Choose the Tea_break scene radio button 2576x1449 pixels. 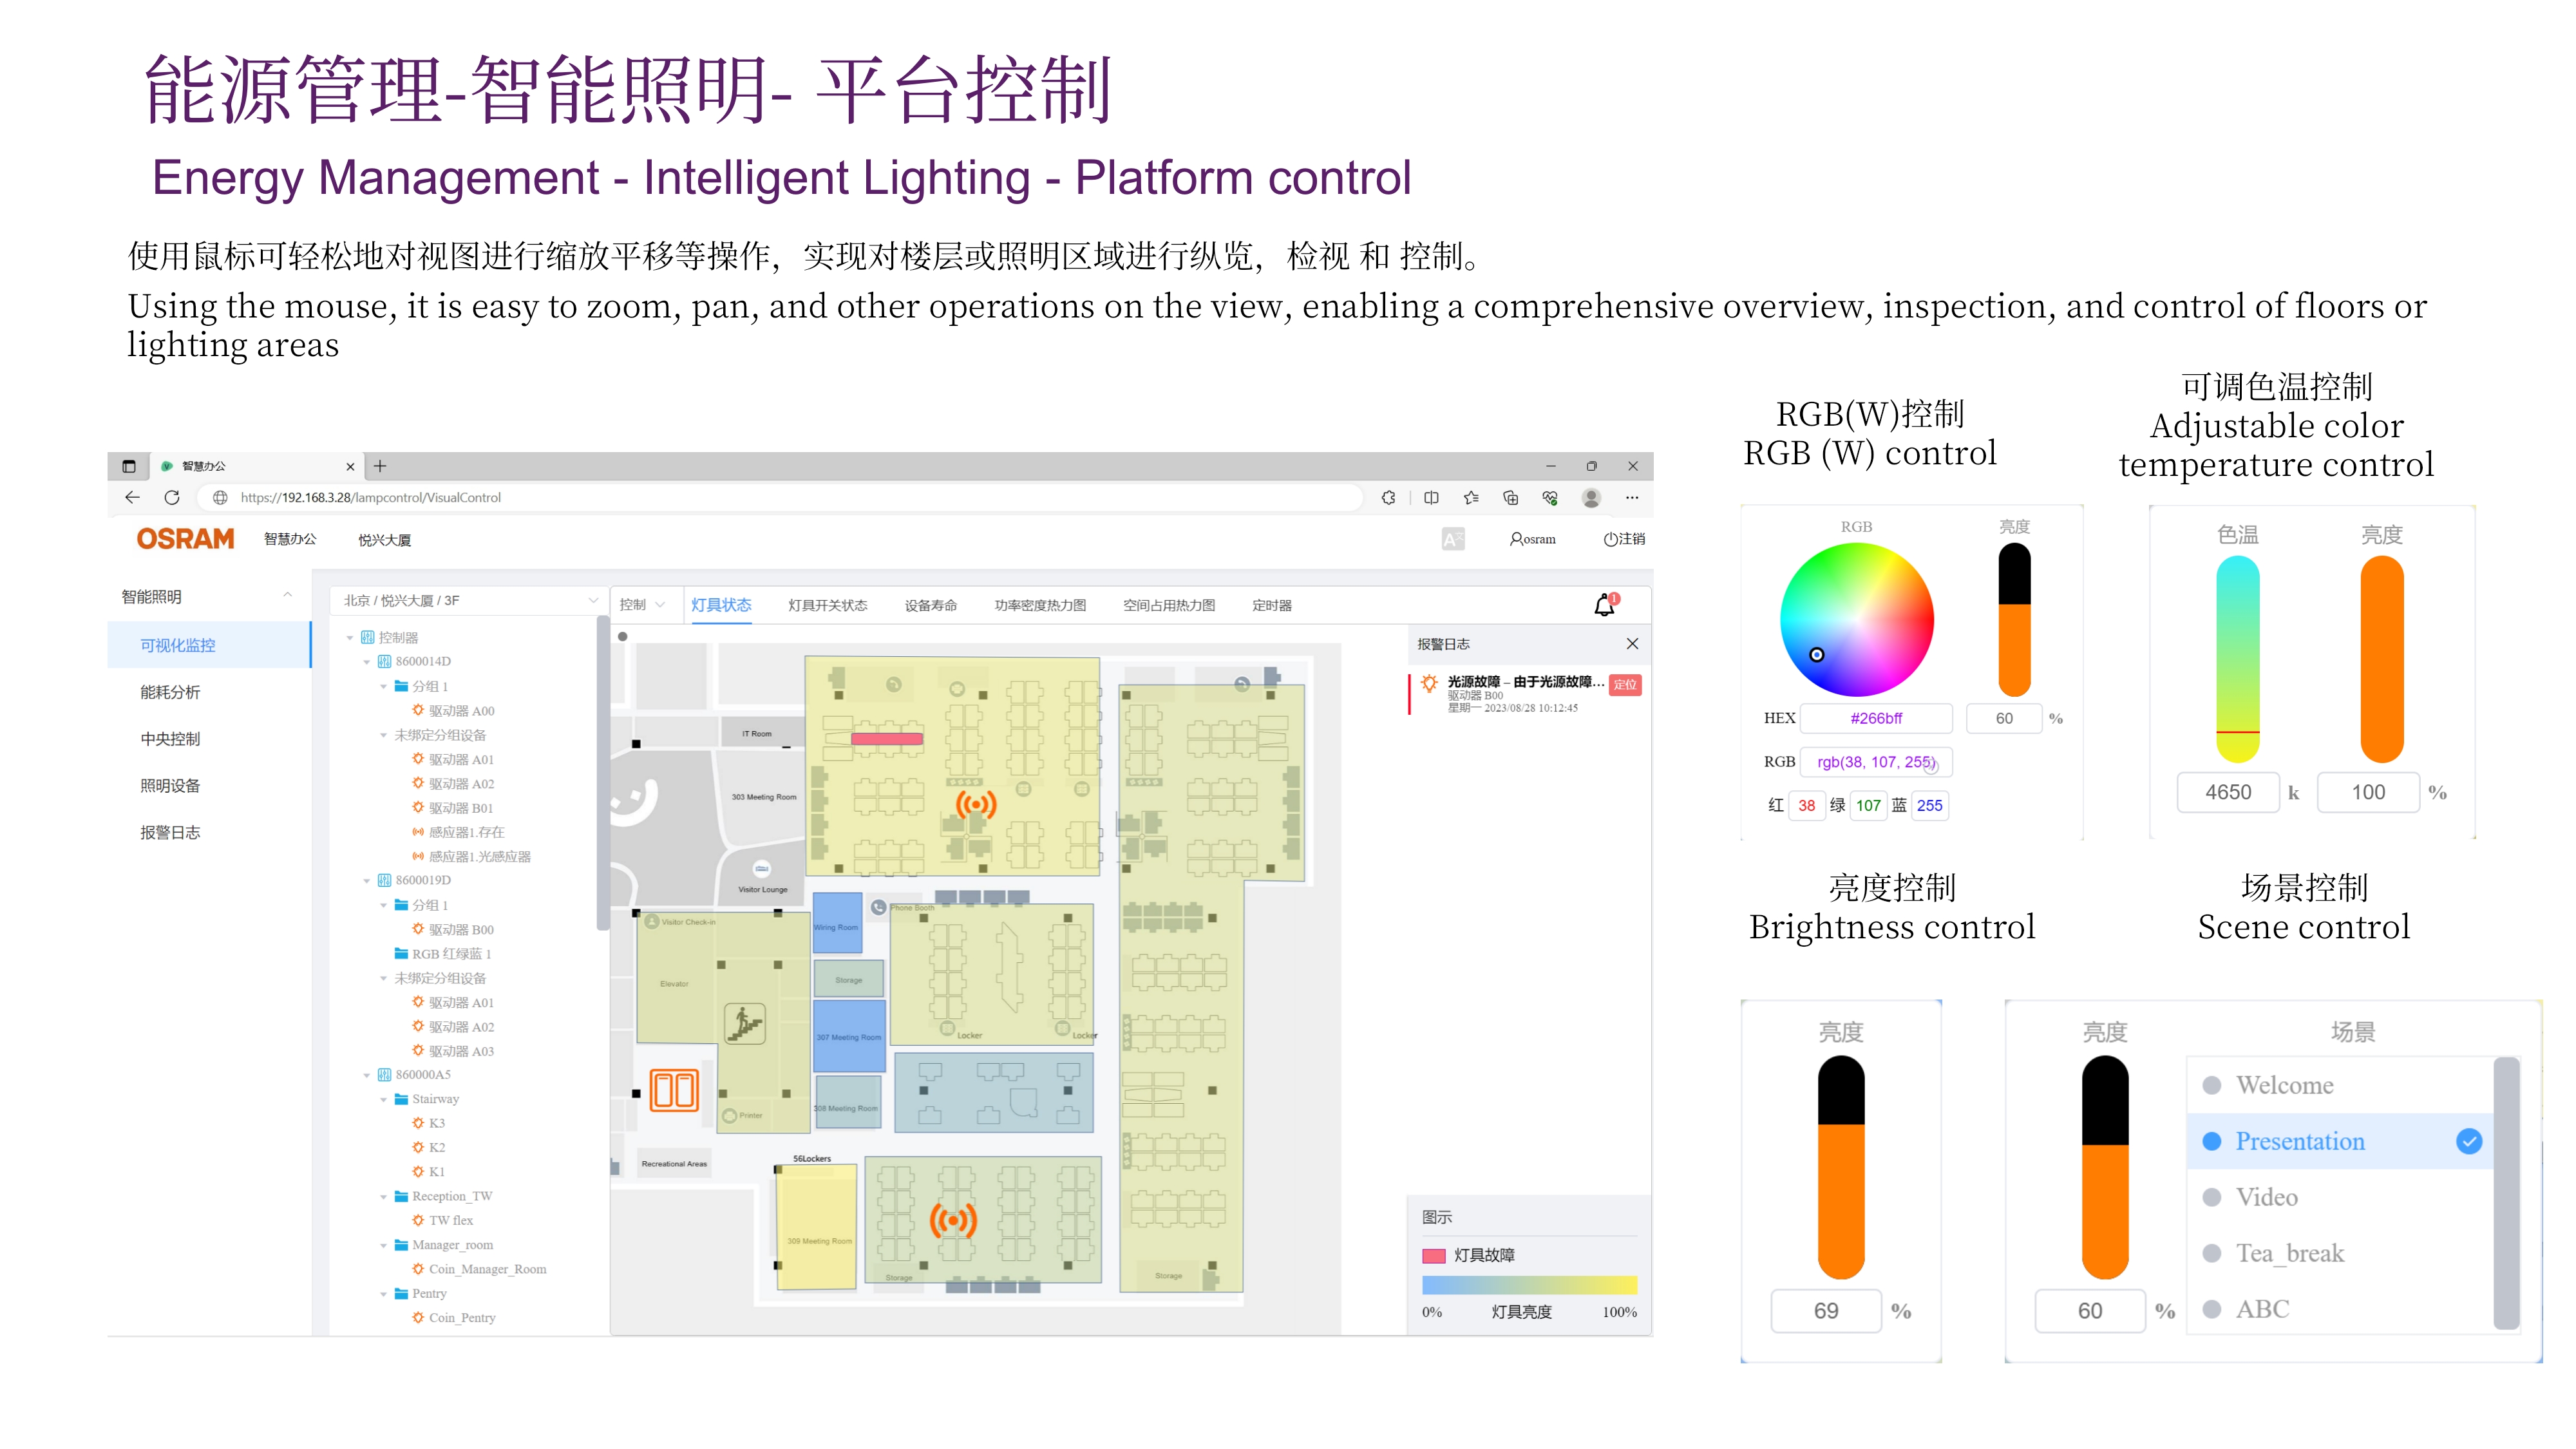[2212, 1253]
